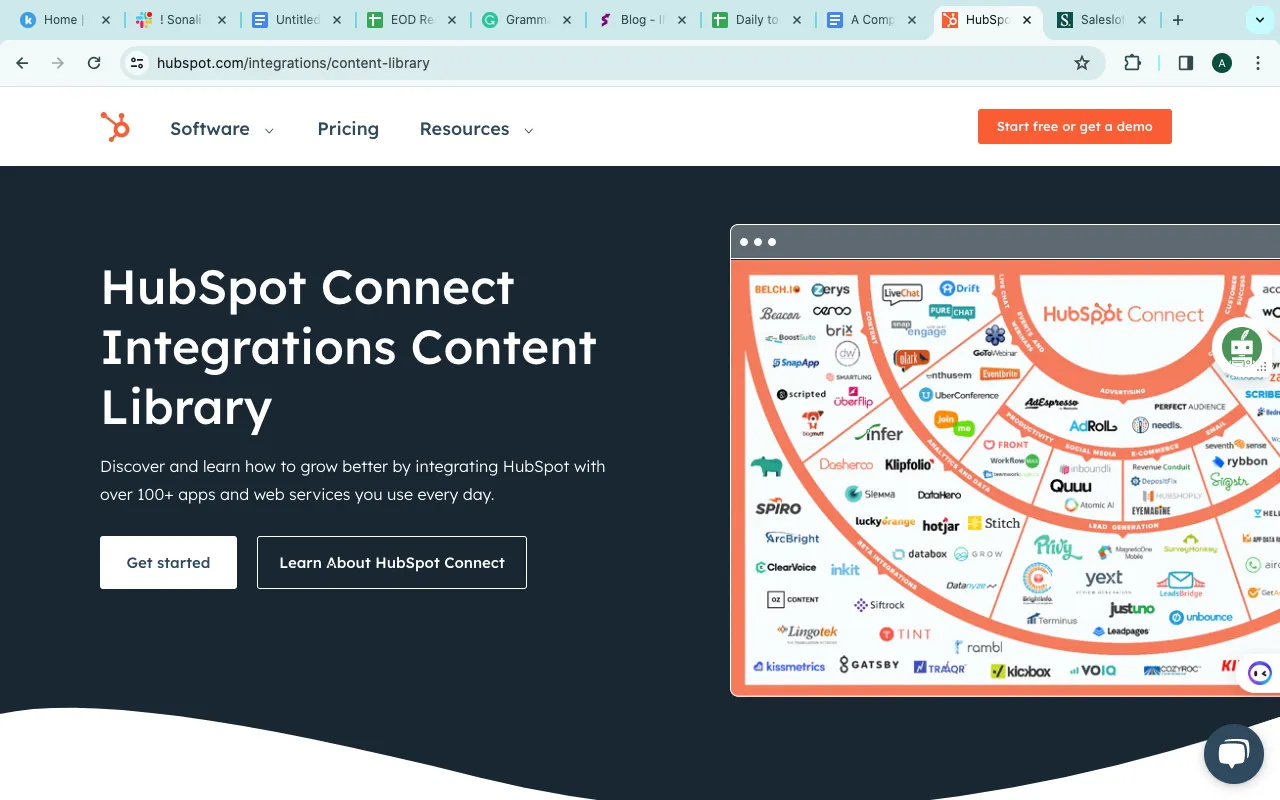
Task: Open the live chat bubble widget
Action: coord(1234,753)
